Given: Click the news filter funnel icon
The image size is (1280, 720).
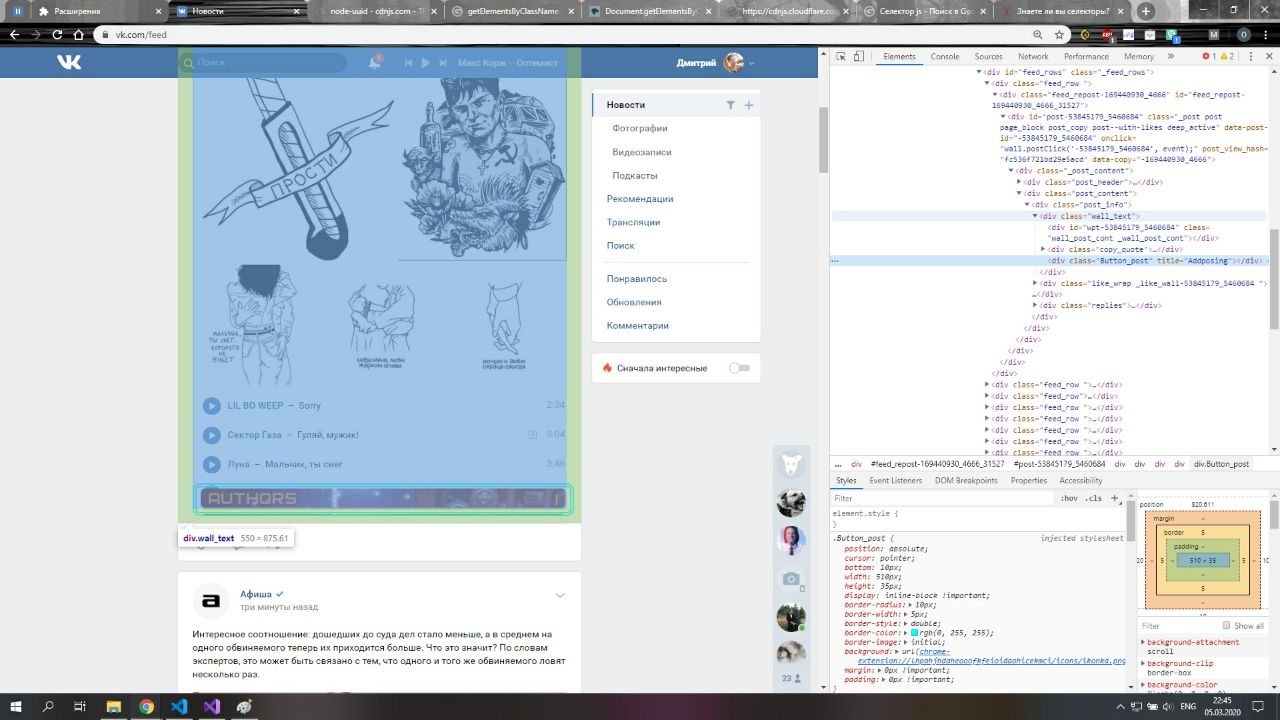Looking at the screenshot, I should click(730, 105).
